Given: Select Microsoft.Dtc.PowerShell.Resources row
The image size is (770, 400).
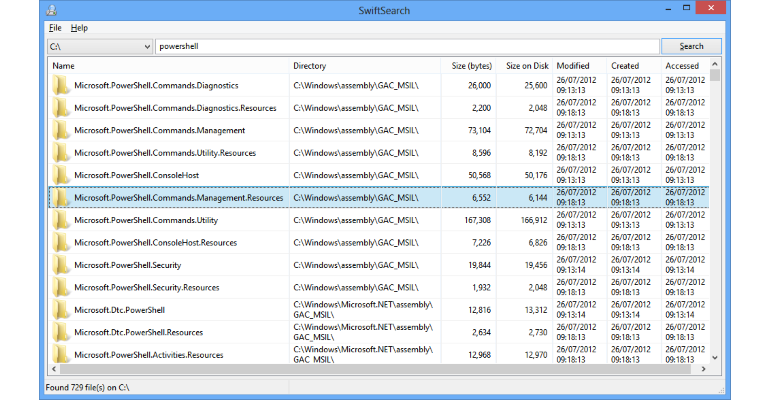Looking at the screenshot, I should [379, 332].
